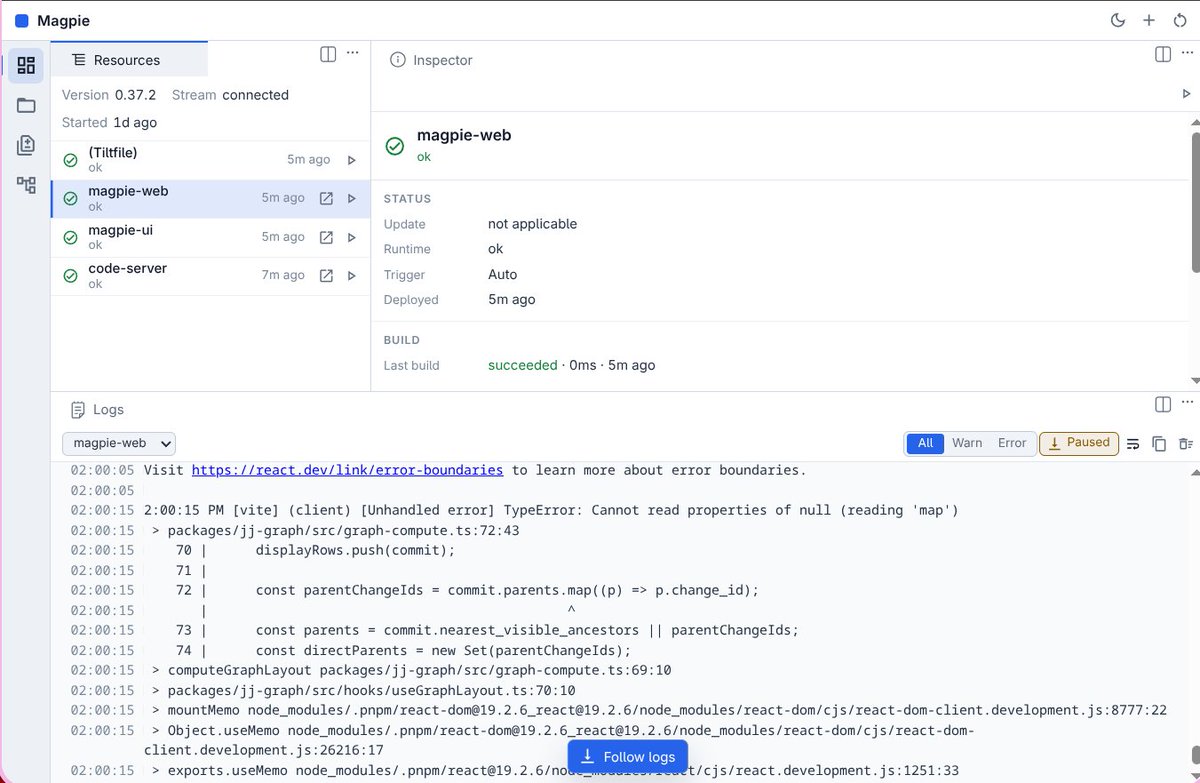Click the Follow logs button

pos(628,757)
